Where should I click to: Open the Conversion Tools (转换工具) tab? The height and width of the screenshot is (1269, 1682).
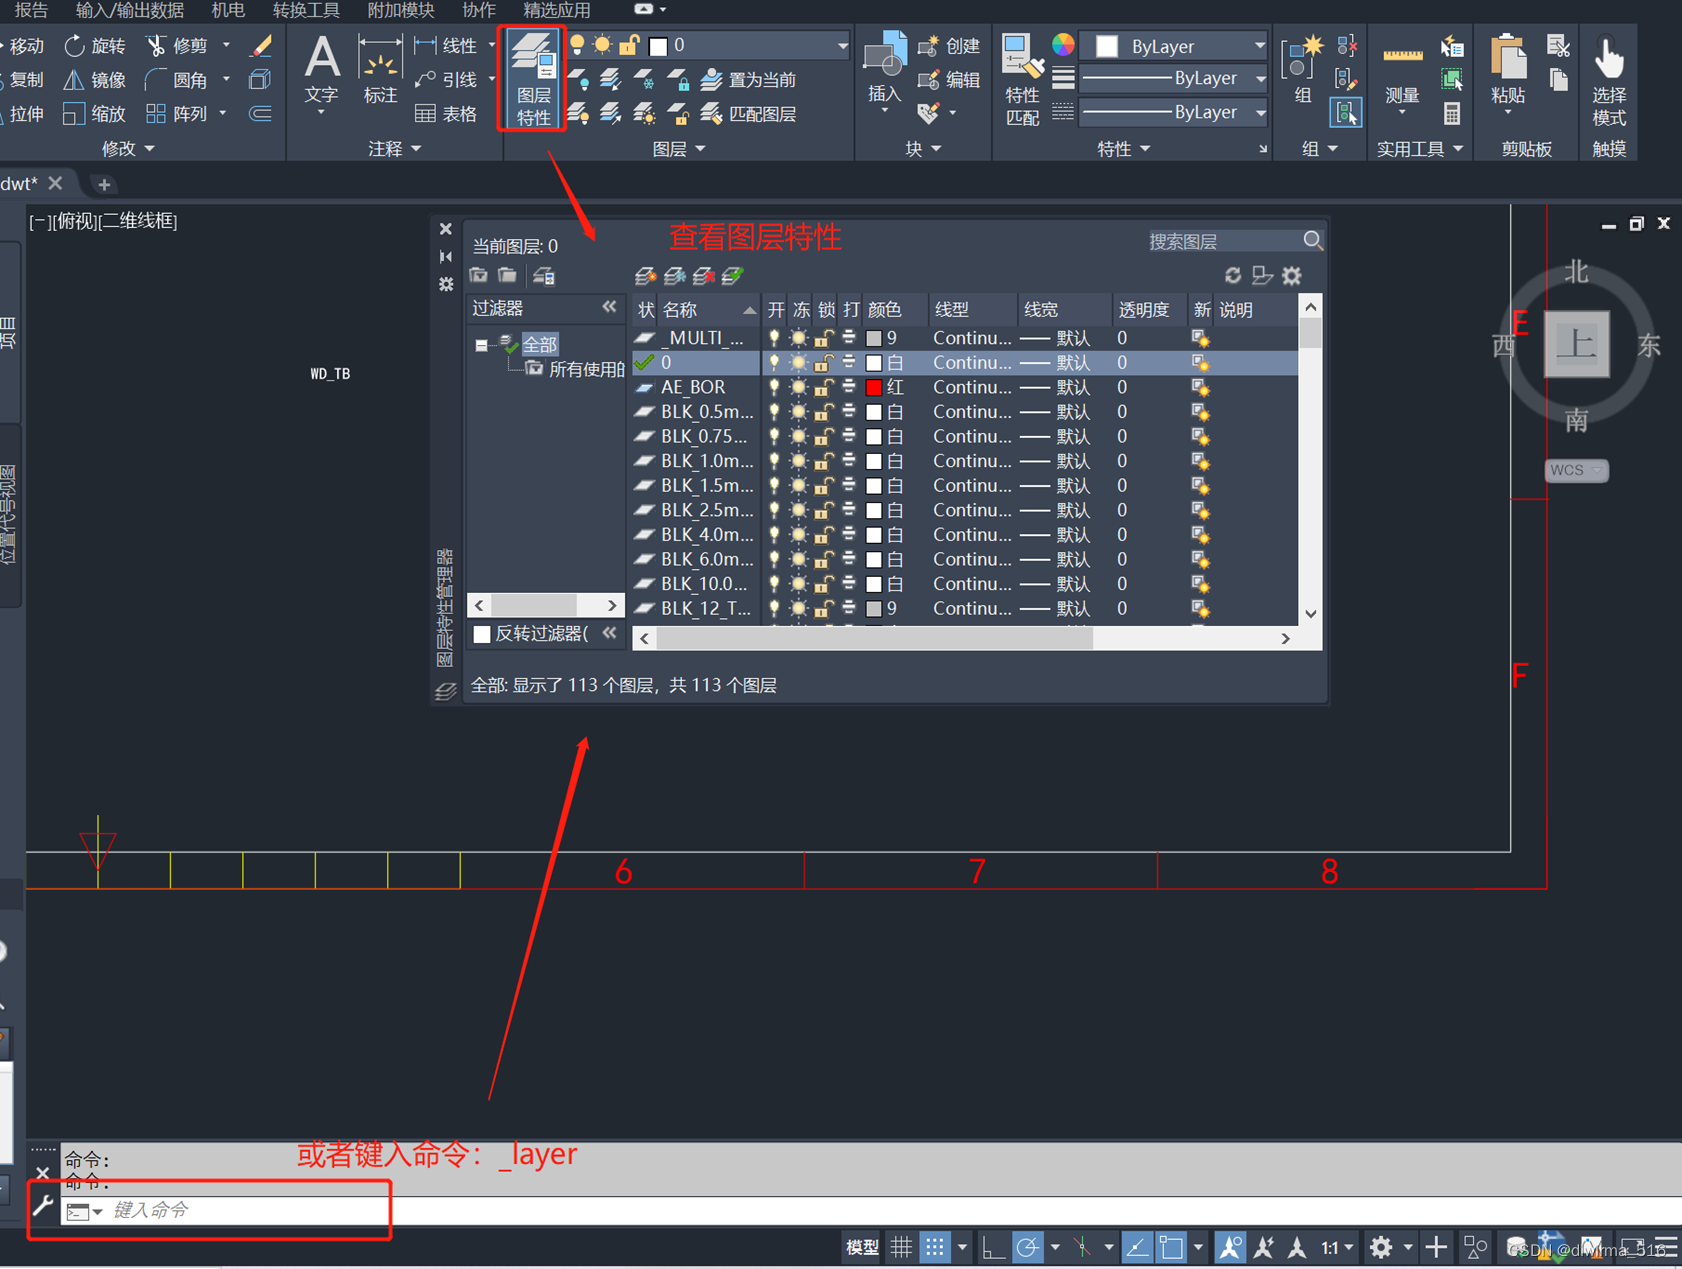(306, 10)
